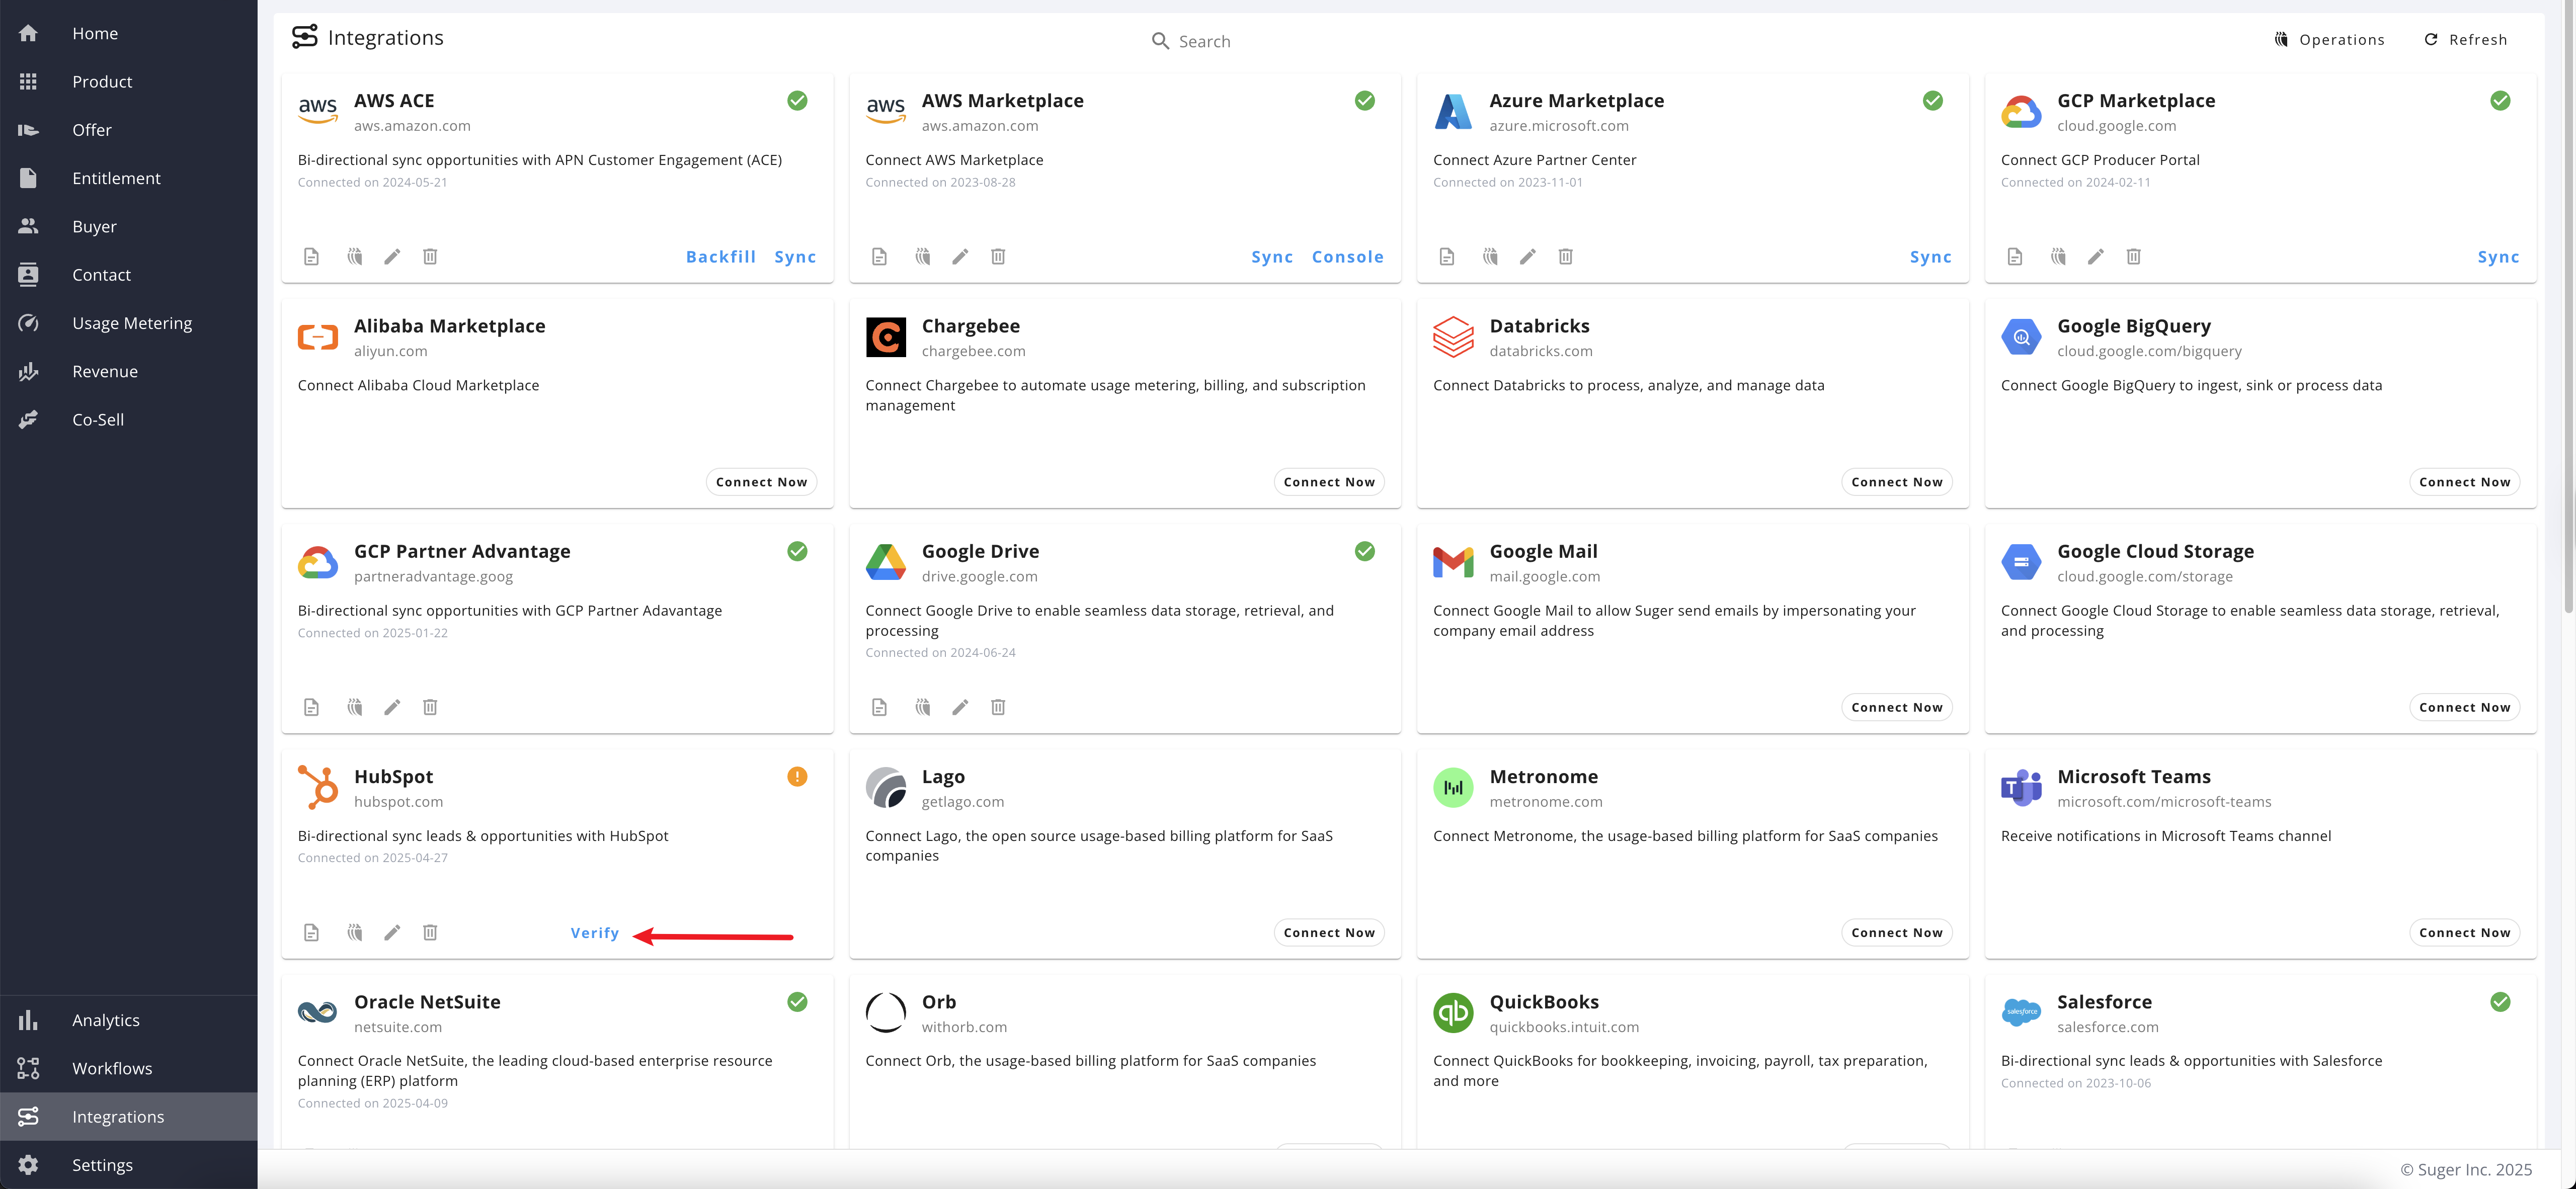Click the edit pencil icon on AWS Marketplace card
Image resolution: width=2576 pixels, height=1189 pixels.
(x=960, y=257)
